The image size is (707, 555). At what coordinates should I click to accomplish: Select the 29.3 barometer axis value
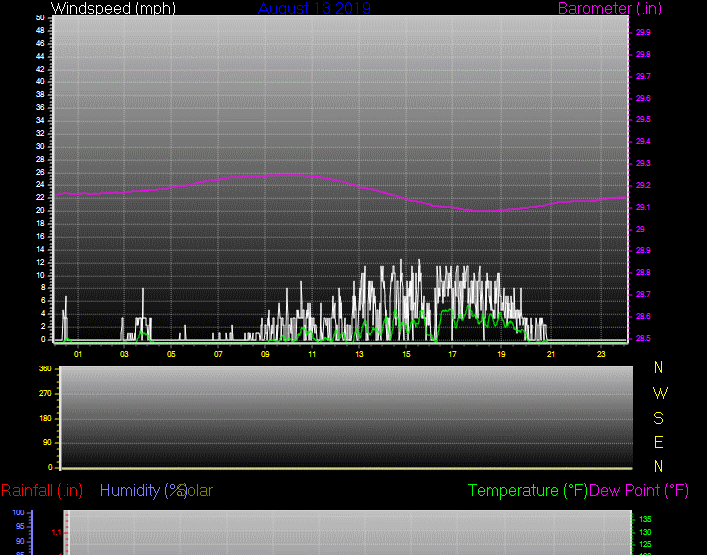(643, 164)
